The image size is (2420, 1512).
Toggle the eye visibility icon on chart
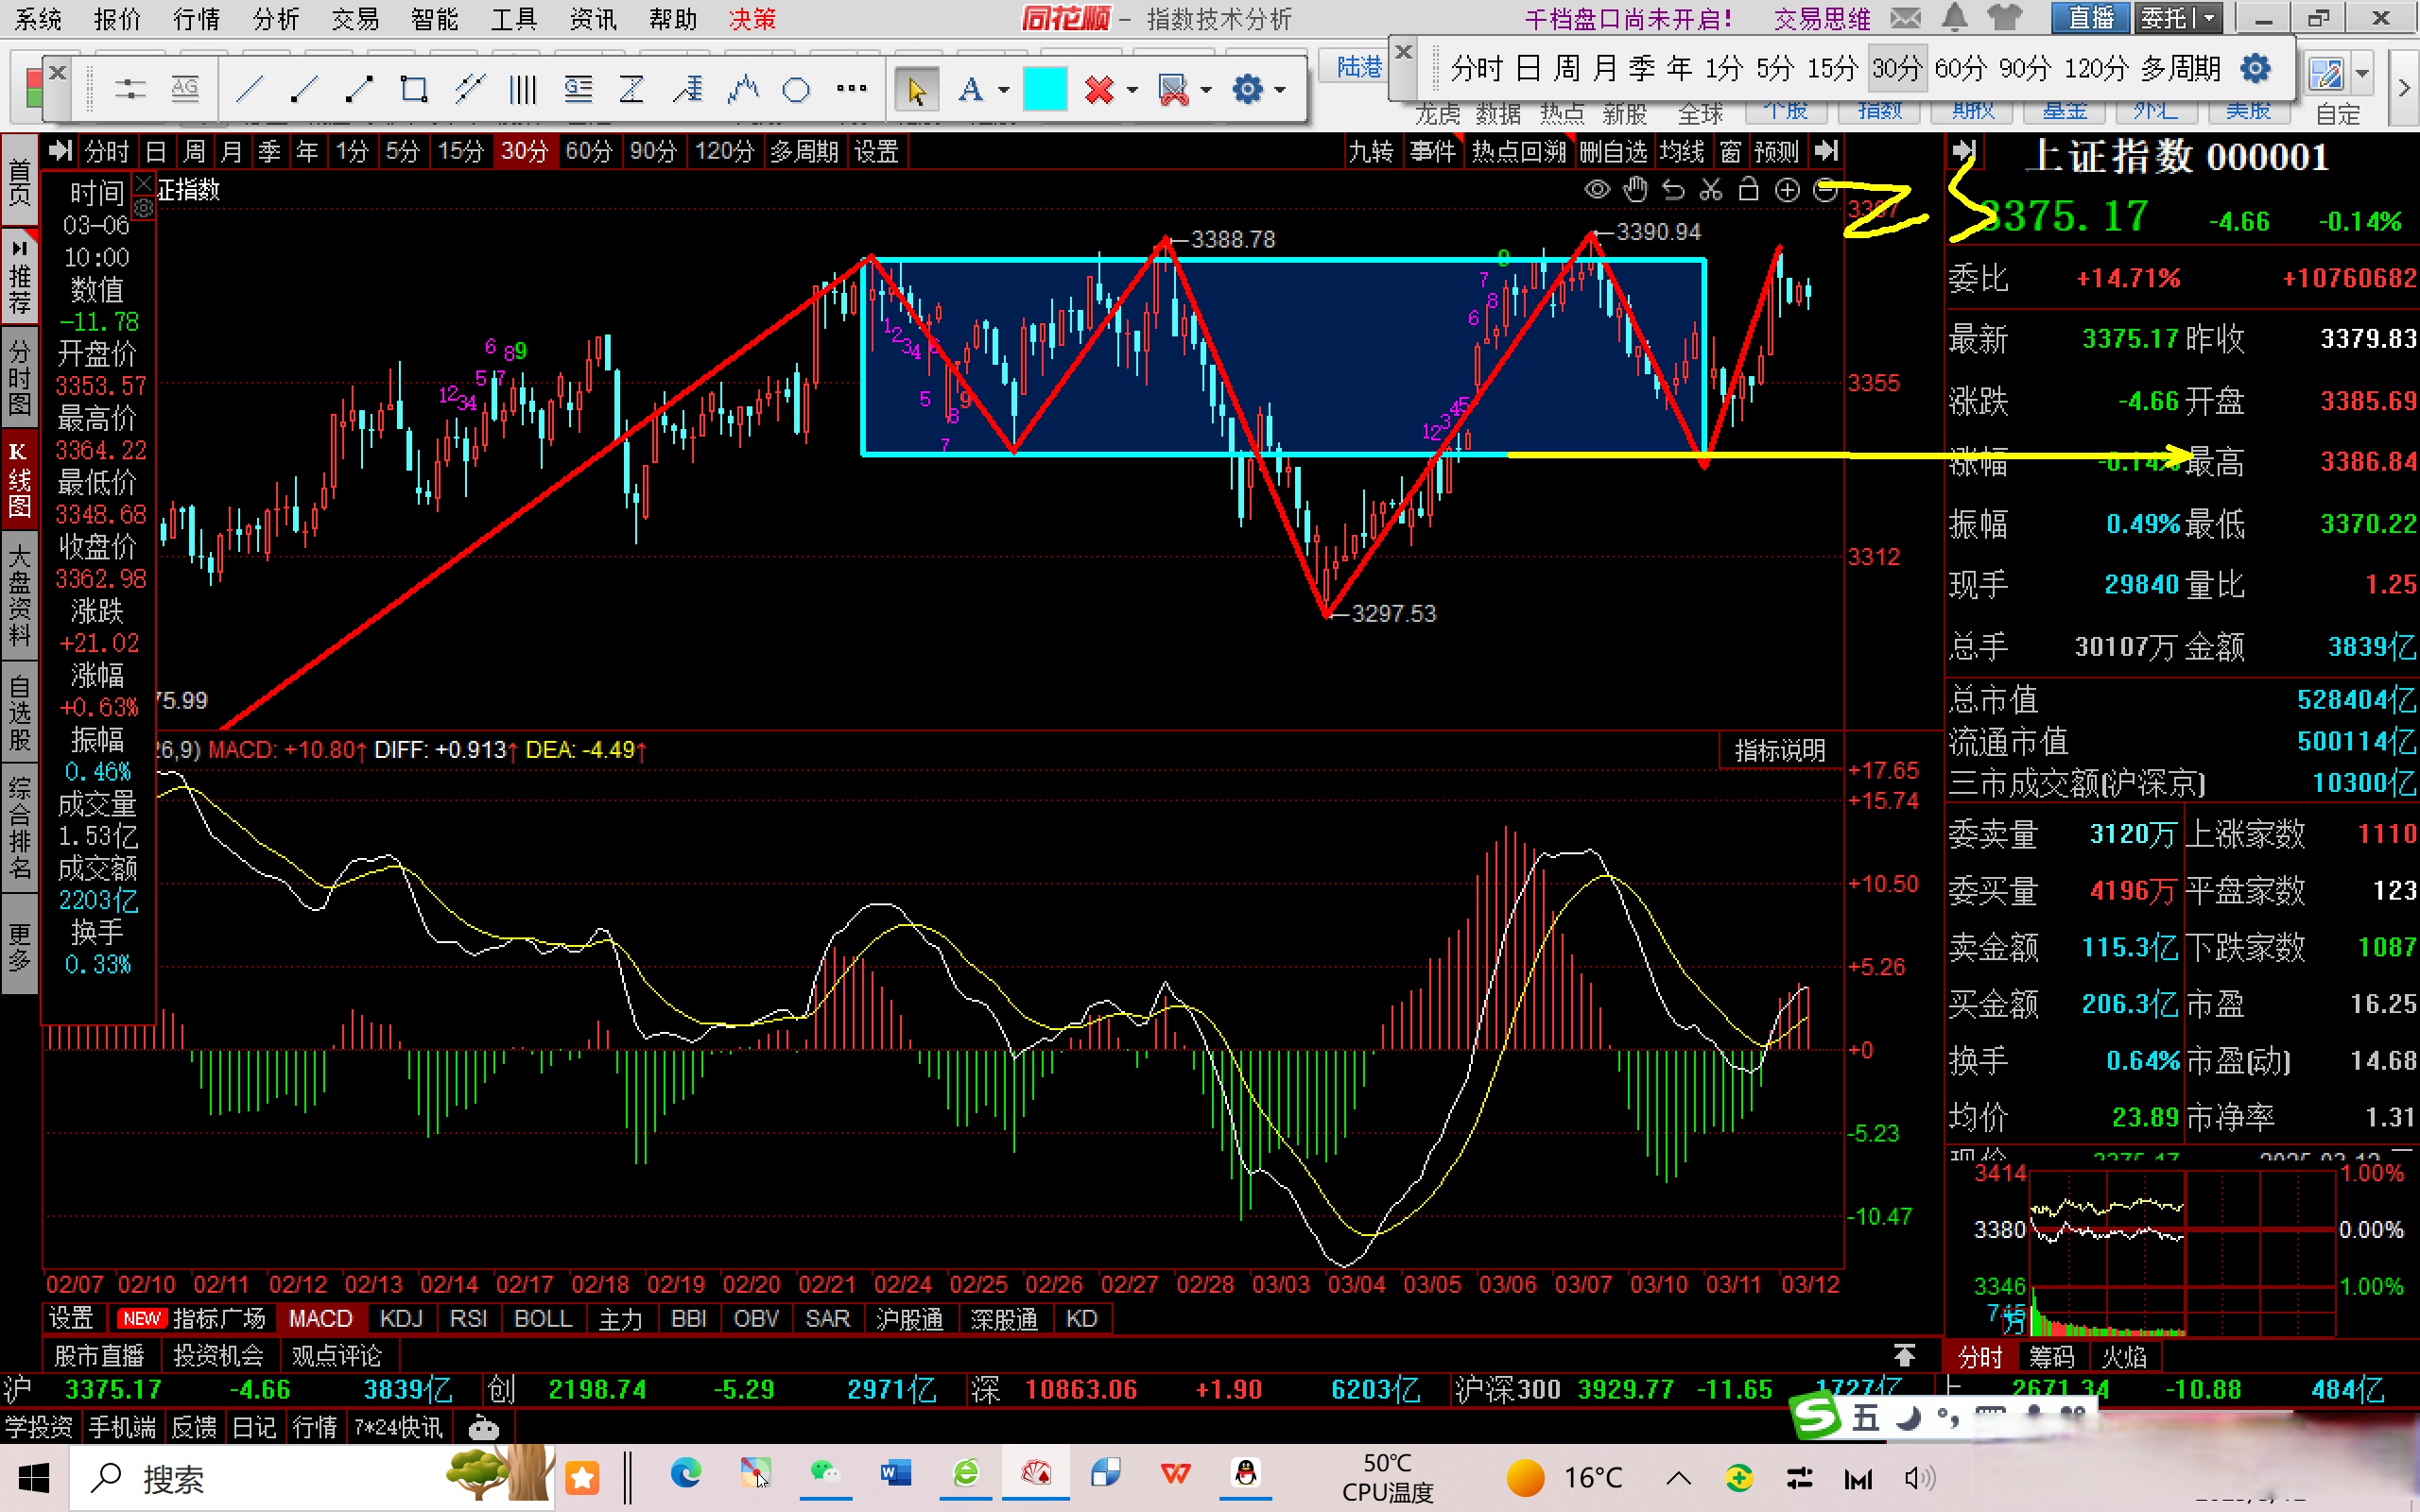click(1597, 190)
